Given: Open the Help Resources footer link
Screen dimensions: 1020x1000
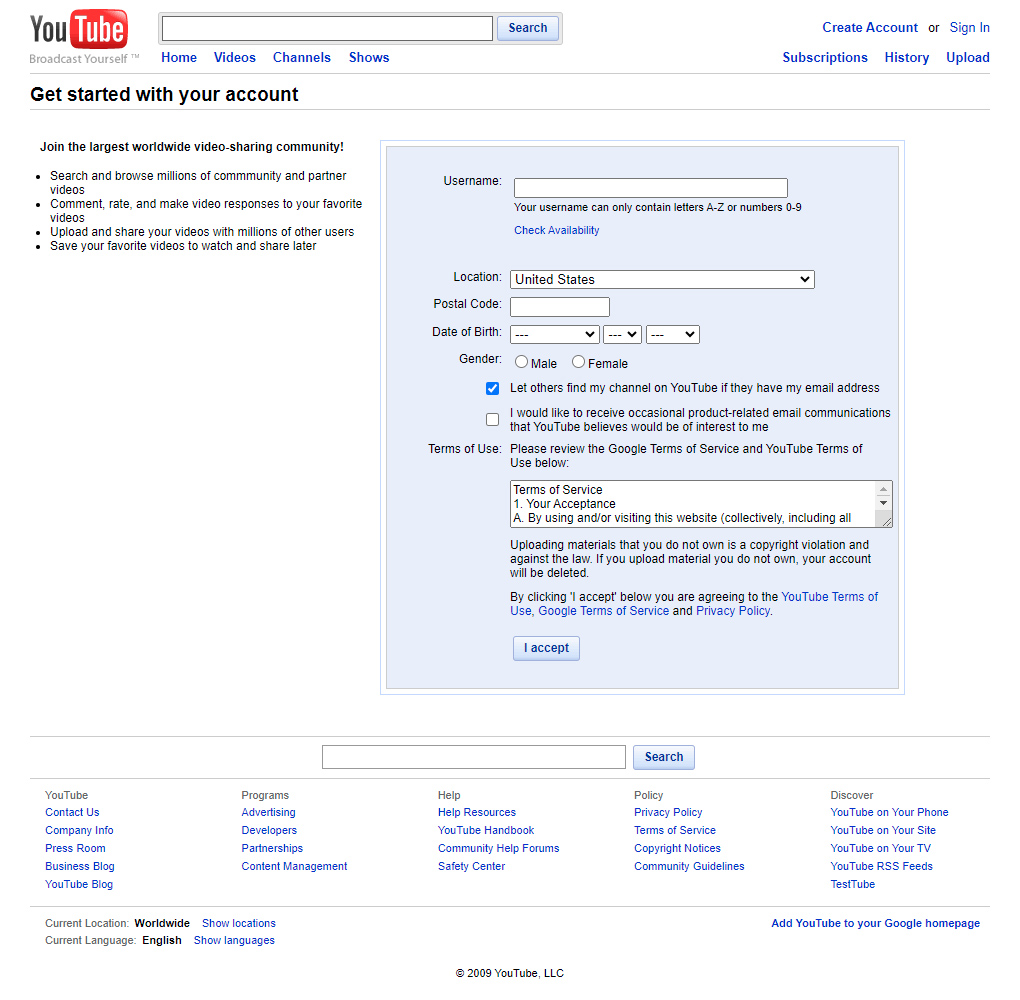Looking at the screenshot, I should click(x=477, y=813).
